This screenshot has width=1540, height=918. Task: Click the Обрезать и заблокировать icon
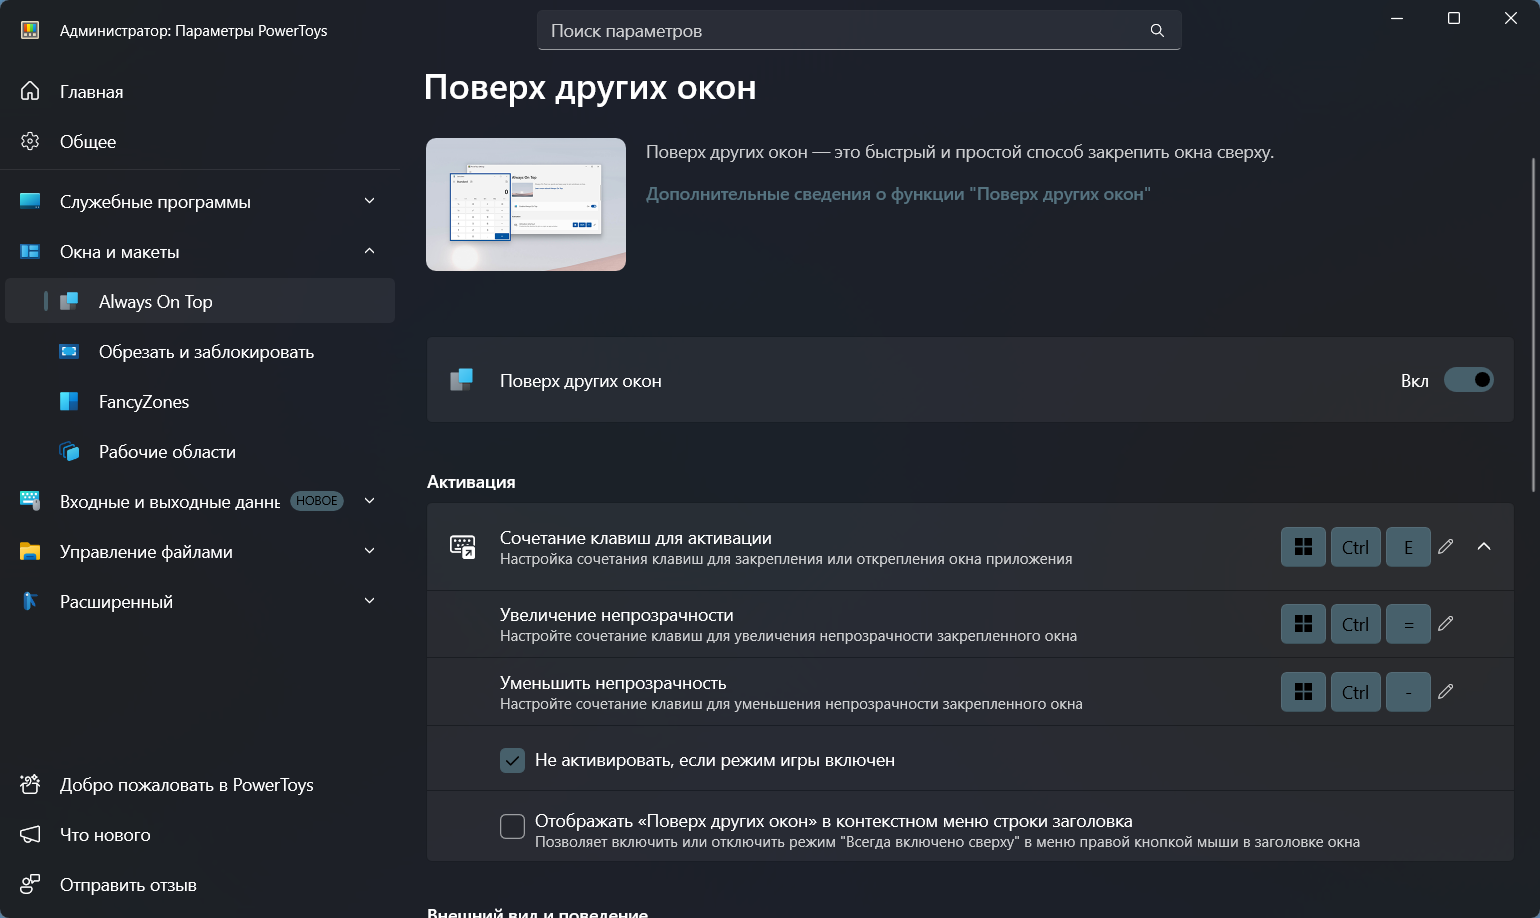(x=69, y=351)
